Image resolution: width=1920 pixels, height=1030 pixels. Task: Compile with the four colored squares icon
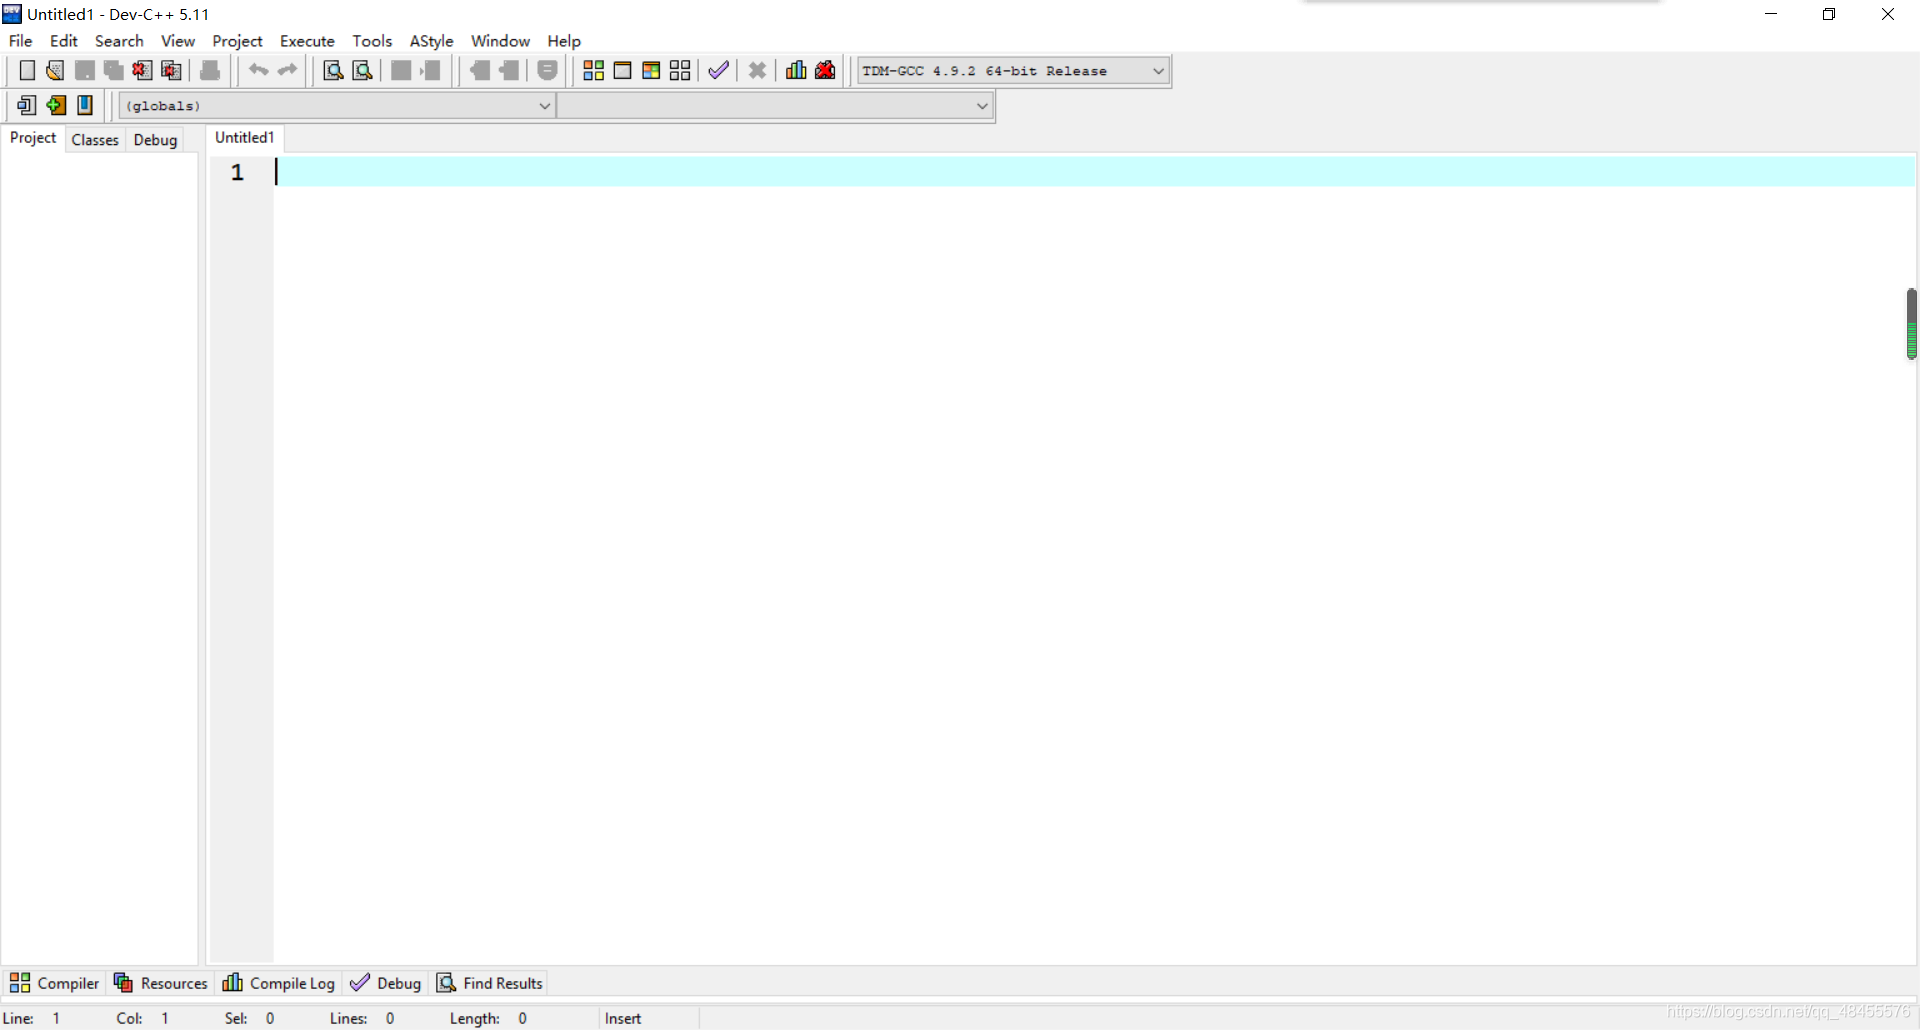tap(593, 70)
